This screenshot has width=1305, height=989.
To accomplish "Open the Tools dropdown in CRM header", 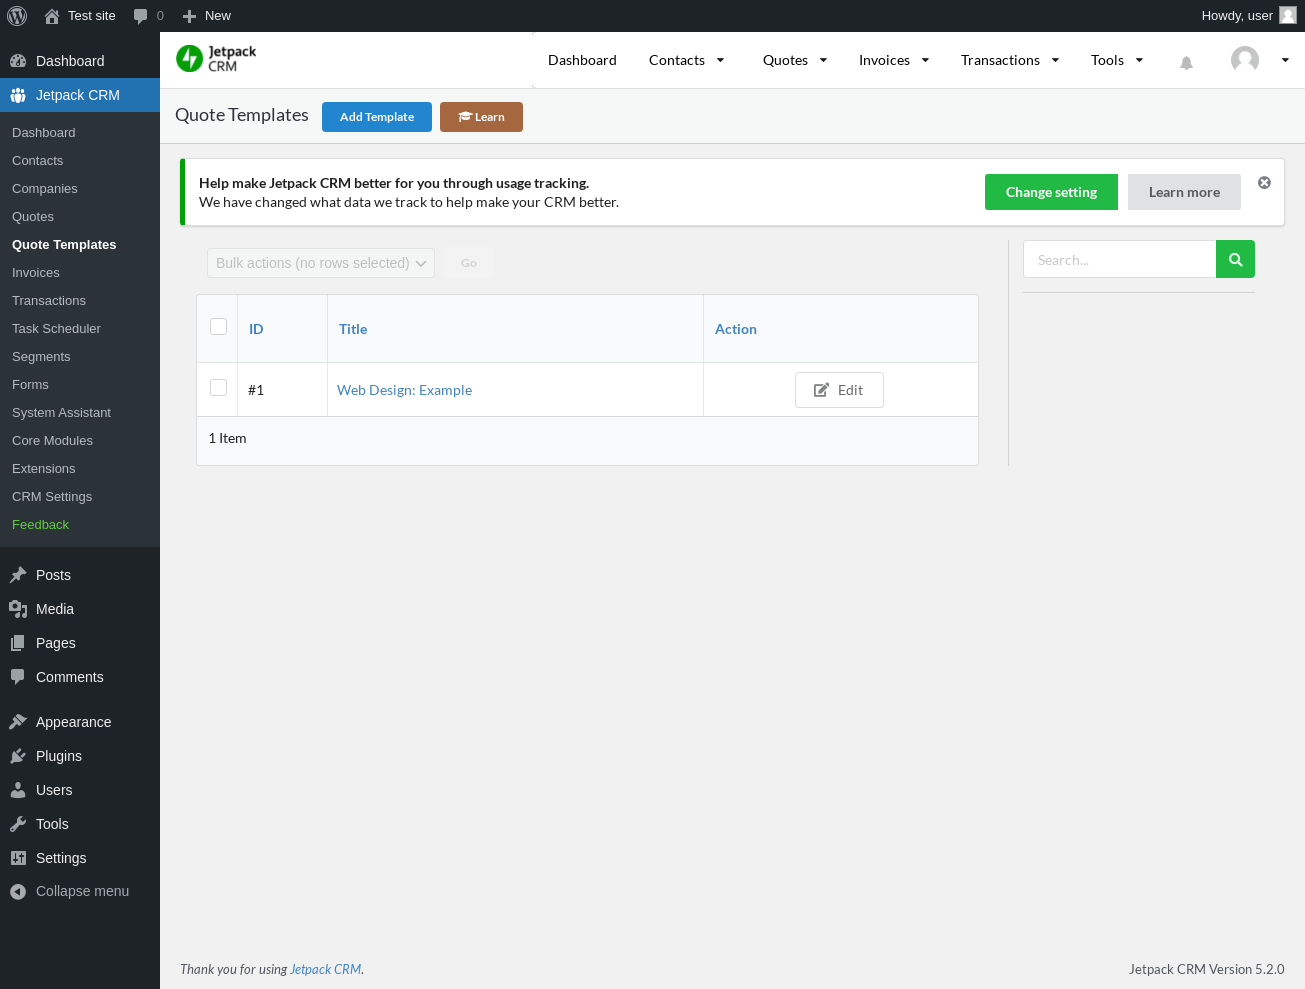I will [x=1117, y=60].
